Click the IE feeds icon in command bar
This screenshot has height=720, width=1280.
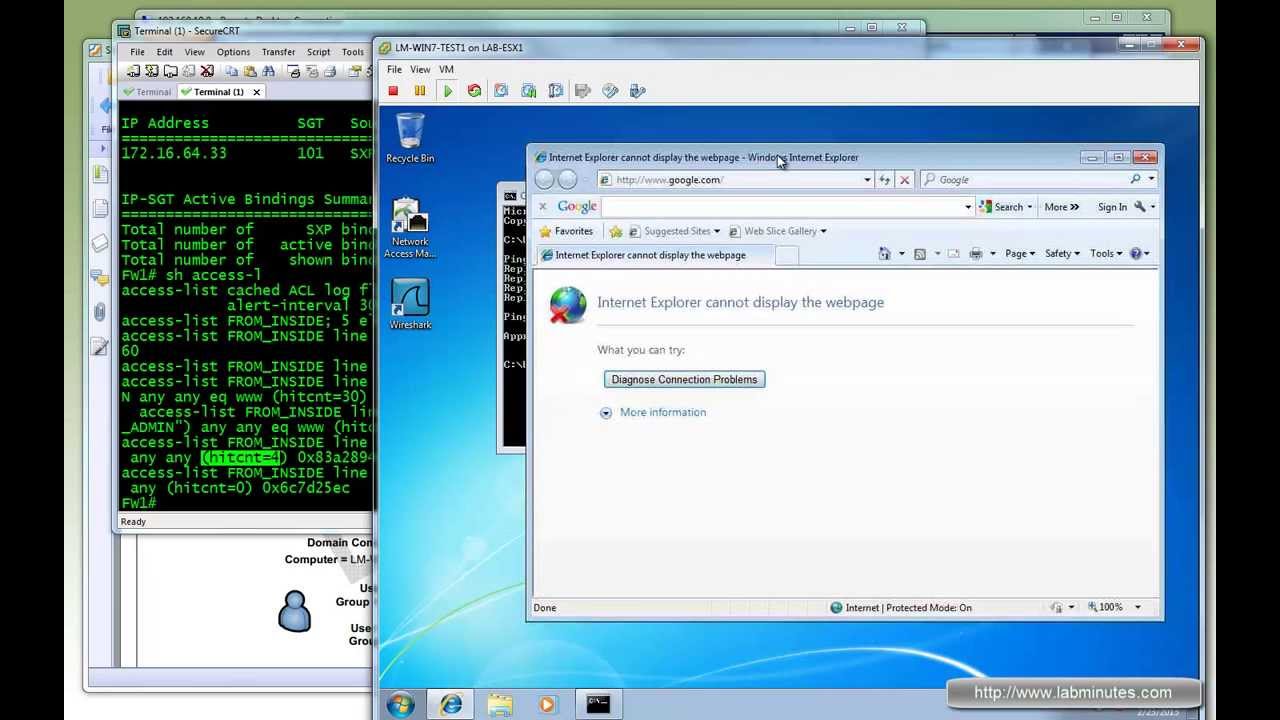tap(920, 254)
